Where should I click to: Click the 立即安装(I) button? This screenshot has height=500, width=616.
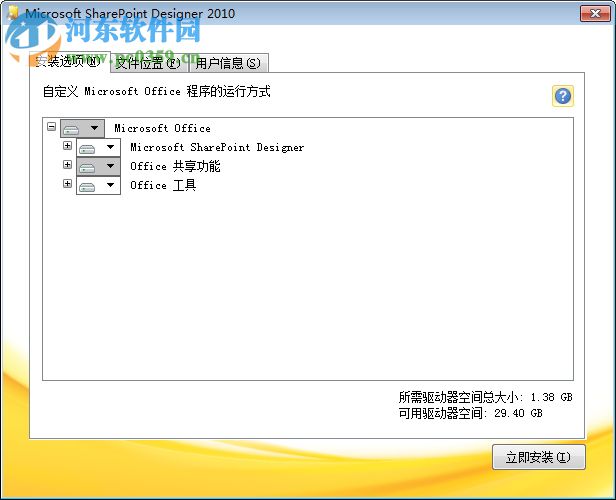tap(539, 457)
